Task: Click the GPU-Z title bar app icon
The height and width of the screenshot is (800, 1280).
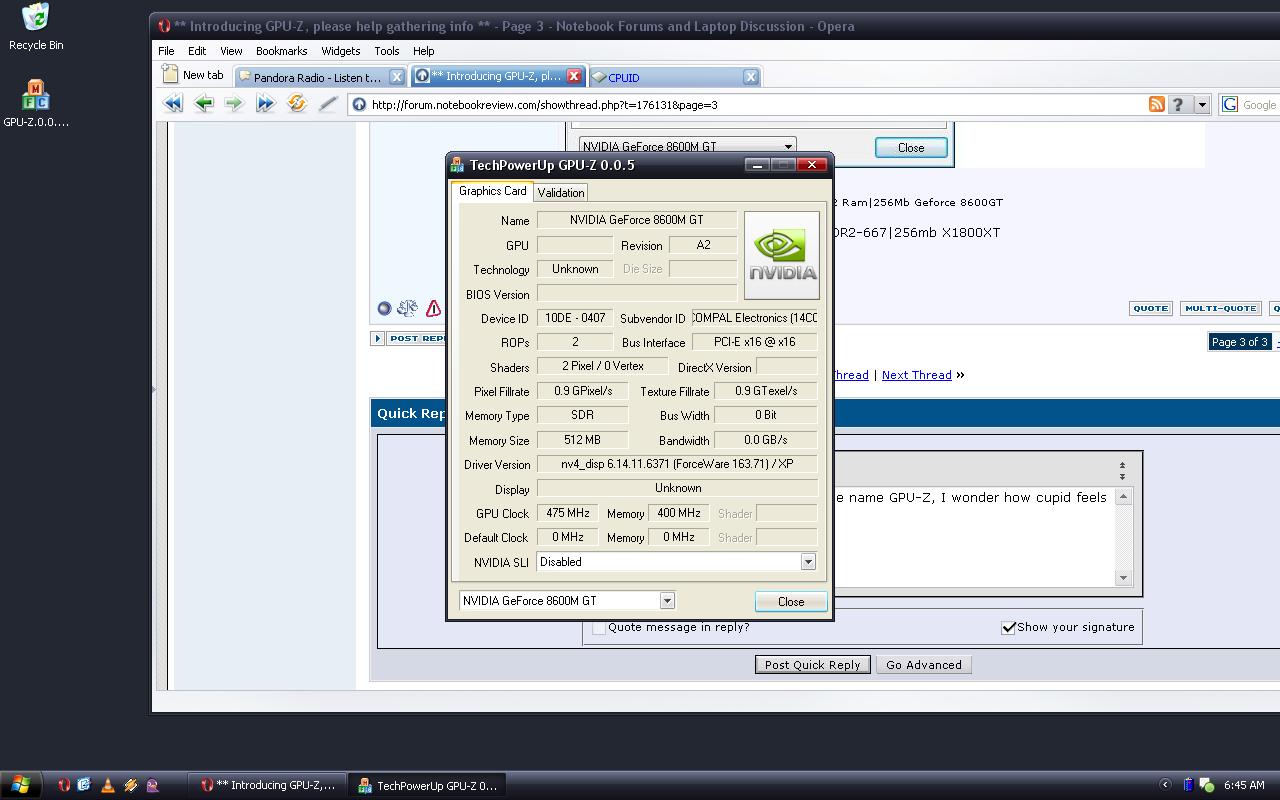Action: 458,165
